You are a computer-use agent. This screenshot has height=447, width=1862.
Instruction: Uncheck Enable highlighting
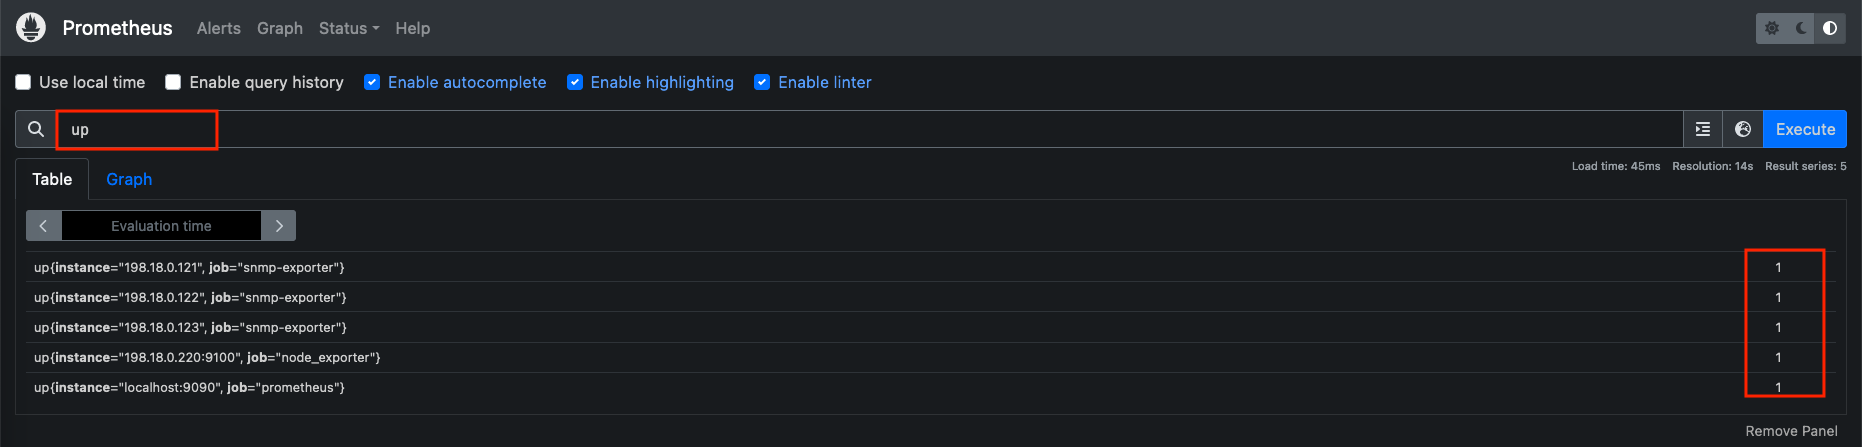click(x=575, y=82)
